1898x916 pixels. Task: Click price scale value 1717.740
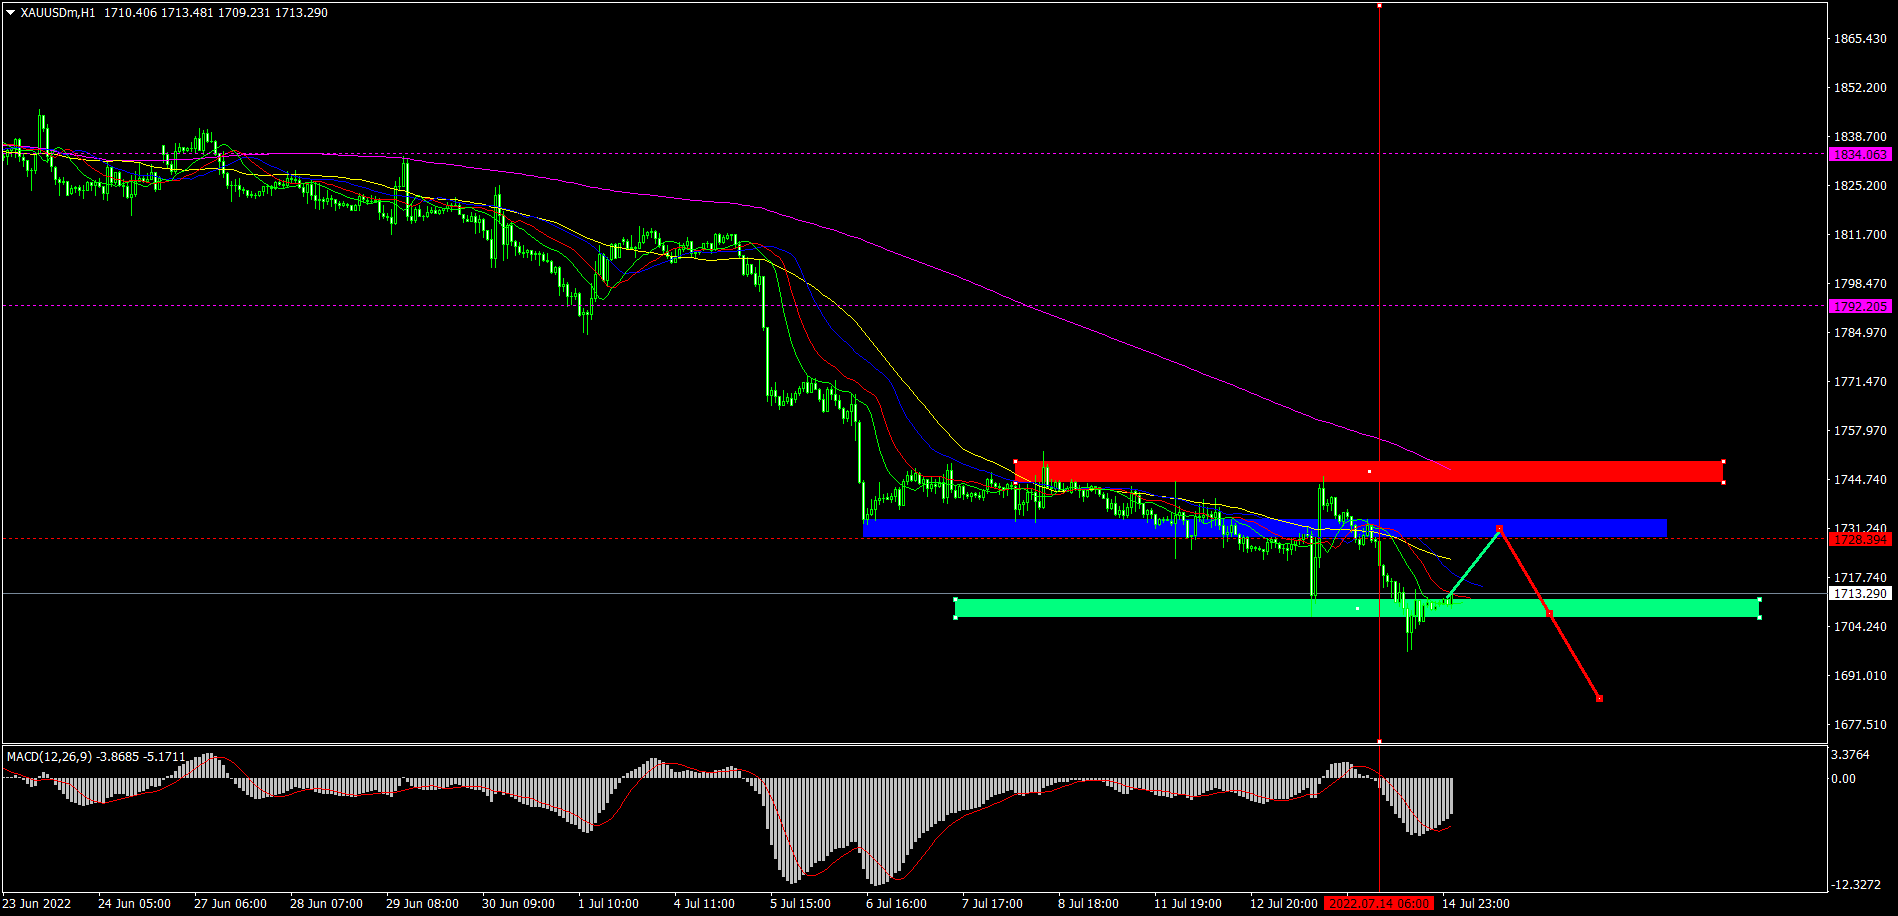pyautogui.click(x=1860, y=578)
